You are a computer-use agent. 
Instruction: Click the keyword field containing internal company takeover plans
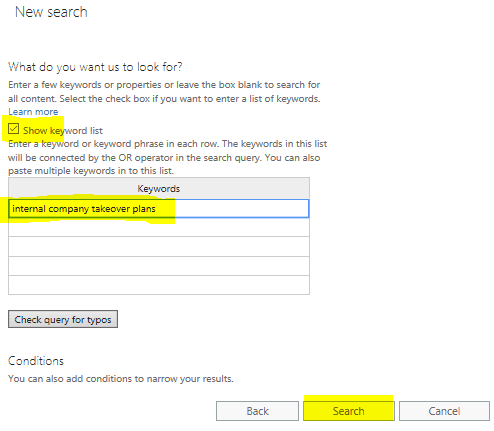coord(159,209)
